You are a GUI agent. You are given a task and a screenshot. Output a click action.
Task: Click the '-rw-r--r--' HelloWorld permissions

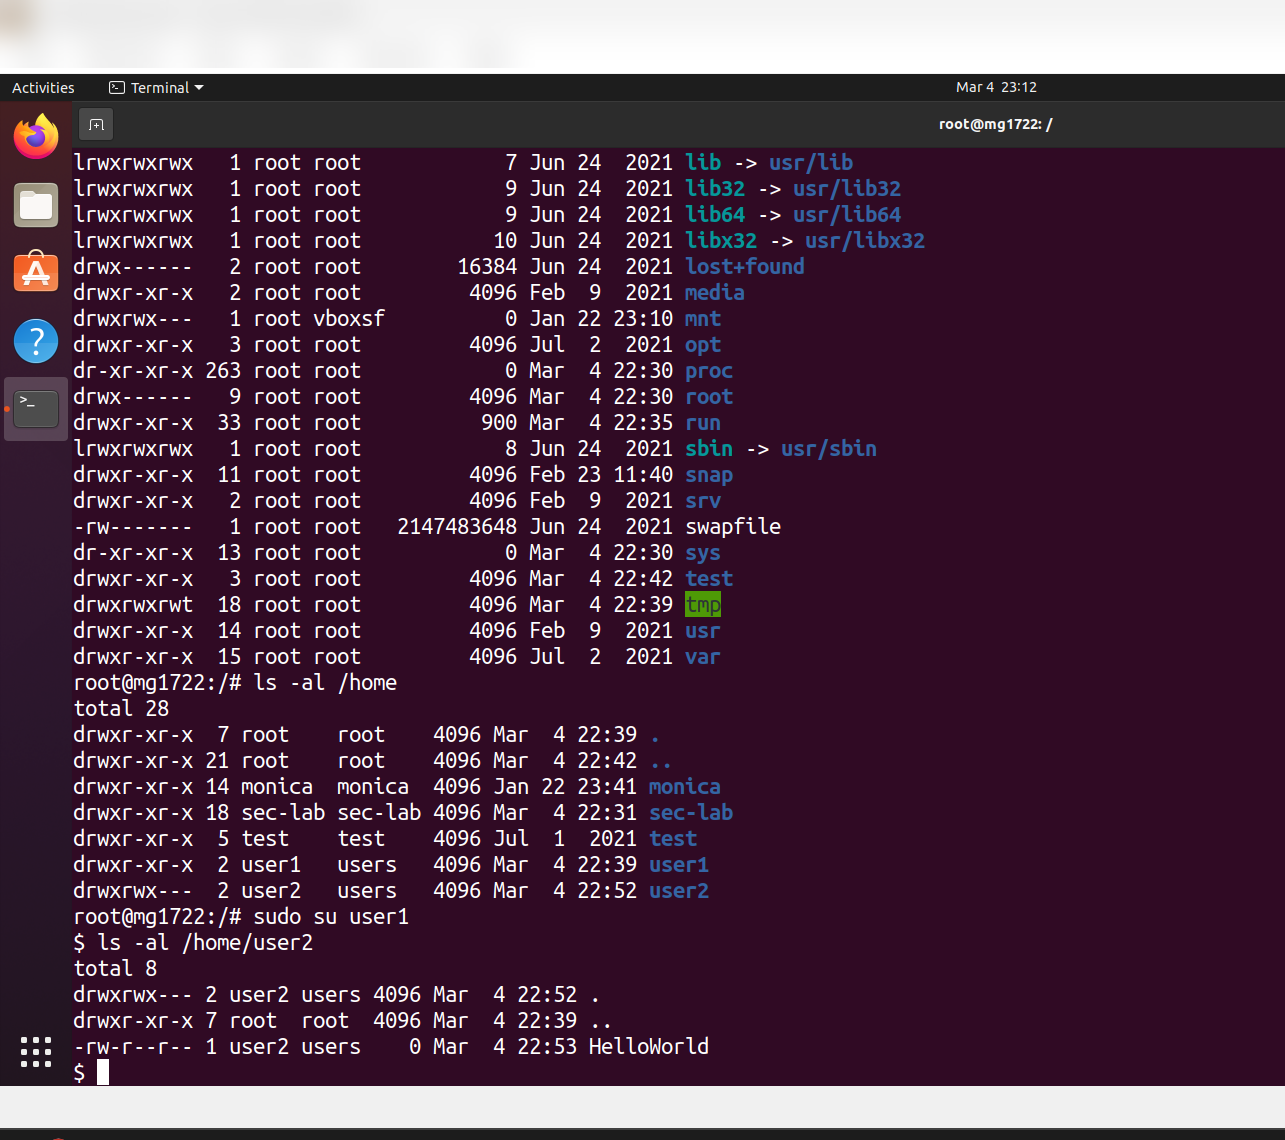(x=133, y=1047)
